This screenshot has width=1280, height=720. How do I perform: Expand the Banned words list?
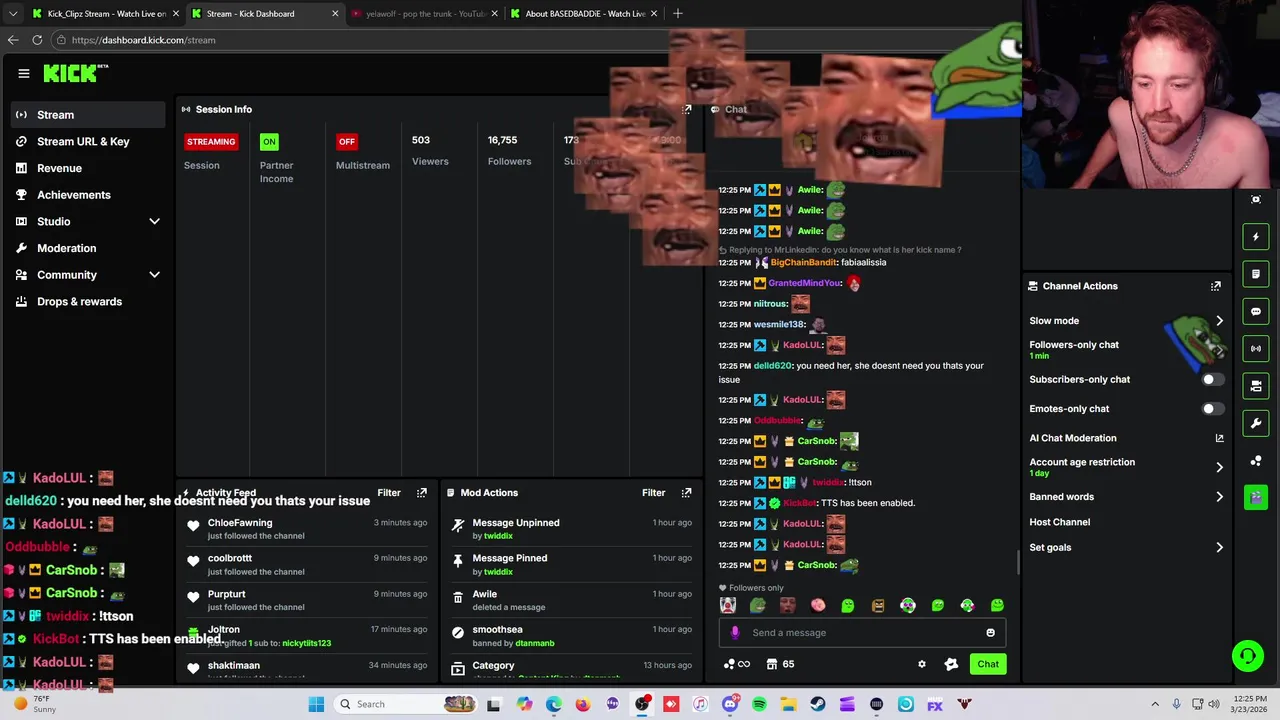click(1219, 497)
